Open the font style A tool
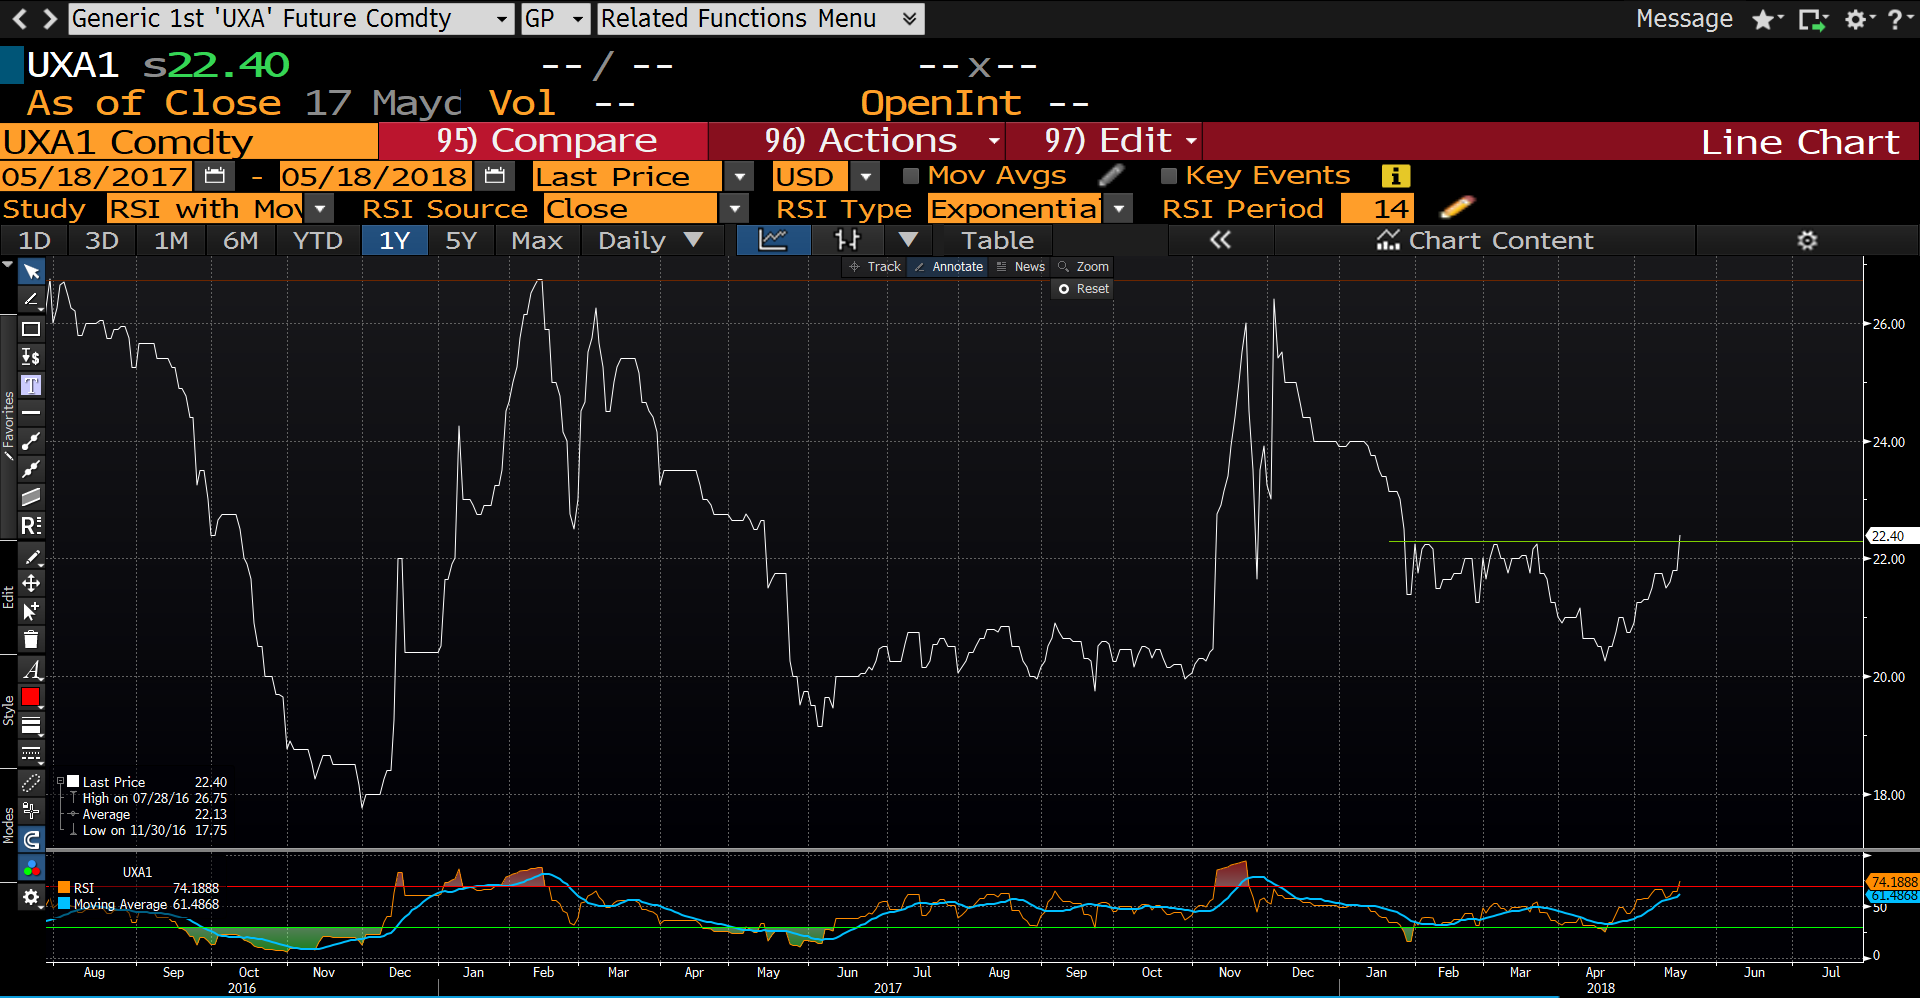The height and width of the screenshot is (998, 1920). pos(31,669)
